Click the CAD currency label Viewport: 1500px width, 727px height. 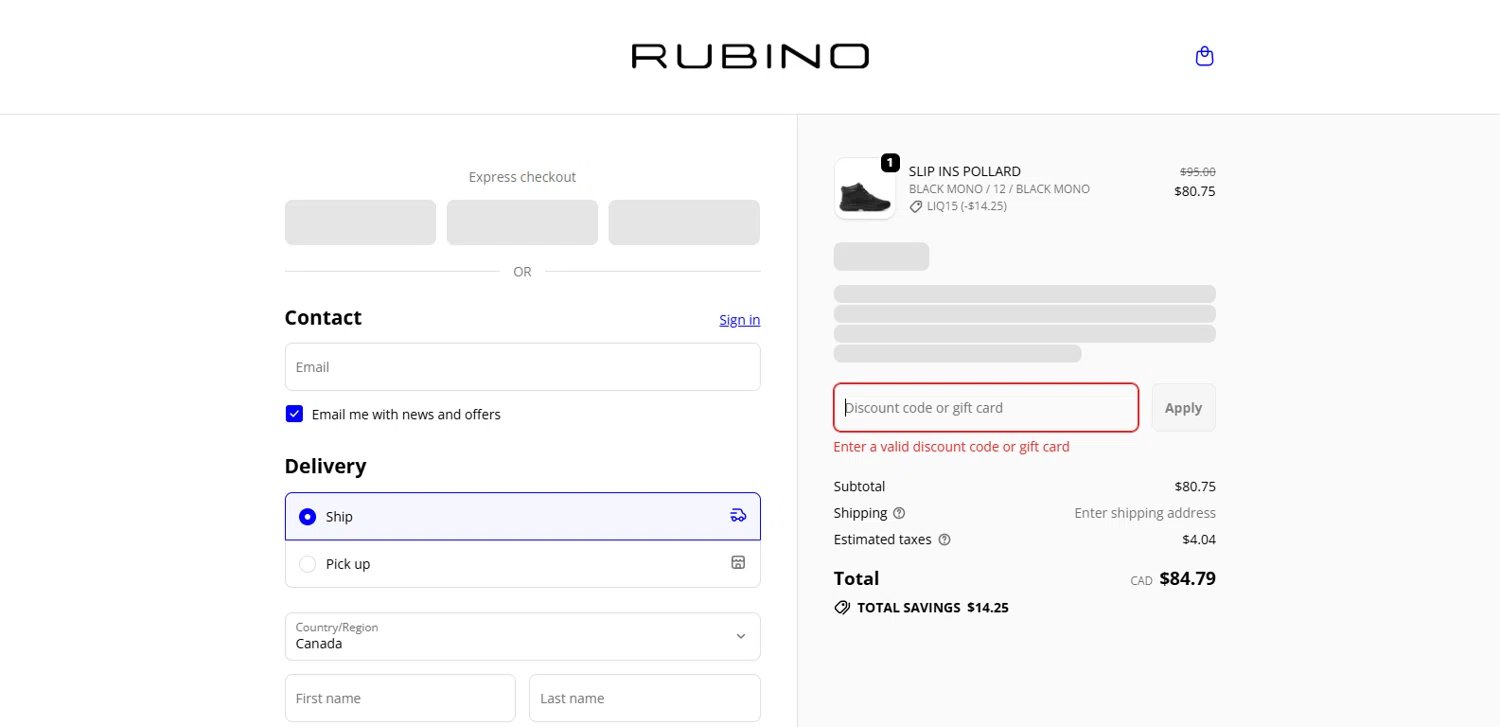[1141, 581]
